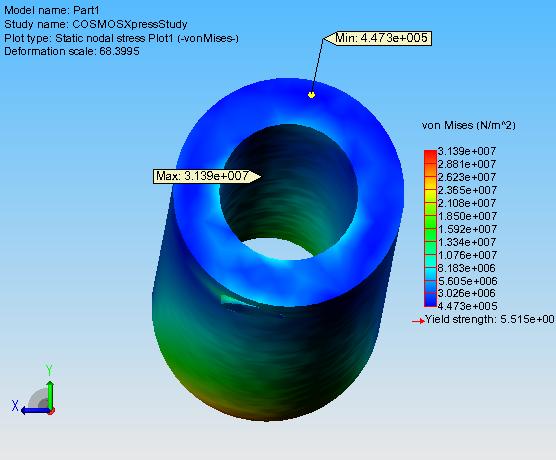
Task: Click the legend value 2.623e+007
Action: point(467,177)
